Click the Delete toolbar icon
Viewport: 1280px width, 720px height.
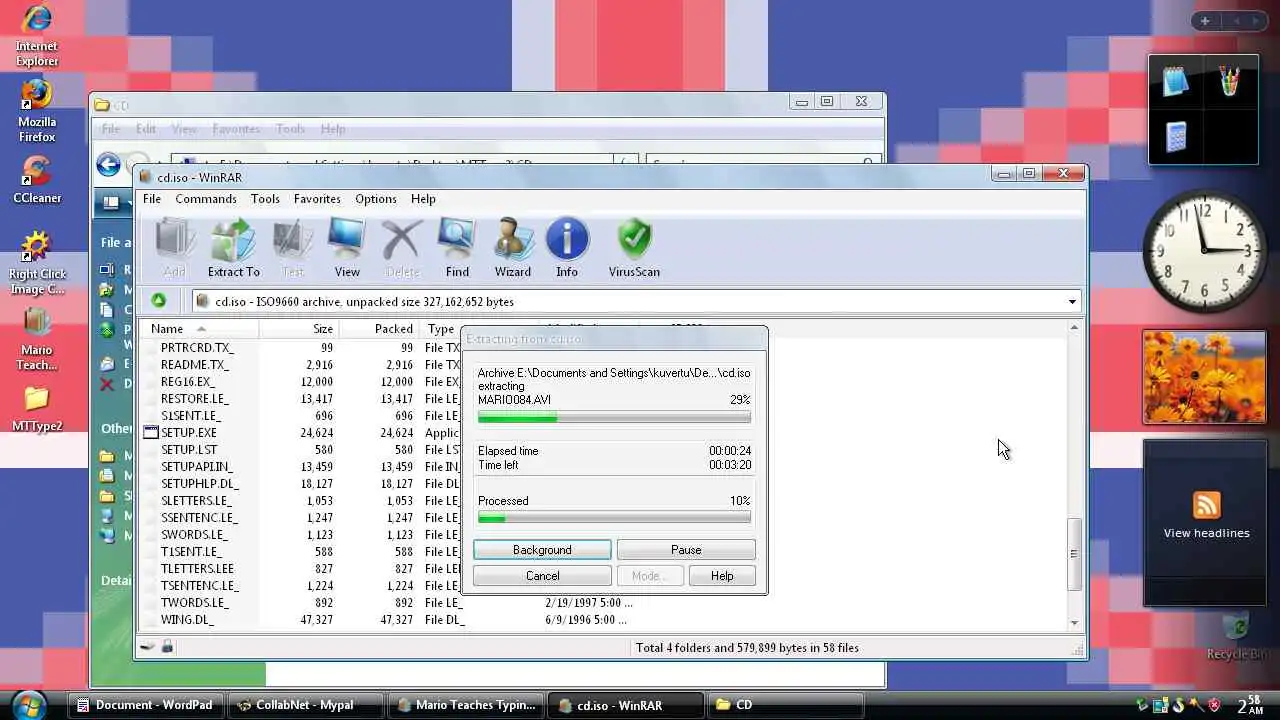[402, 248]
